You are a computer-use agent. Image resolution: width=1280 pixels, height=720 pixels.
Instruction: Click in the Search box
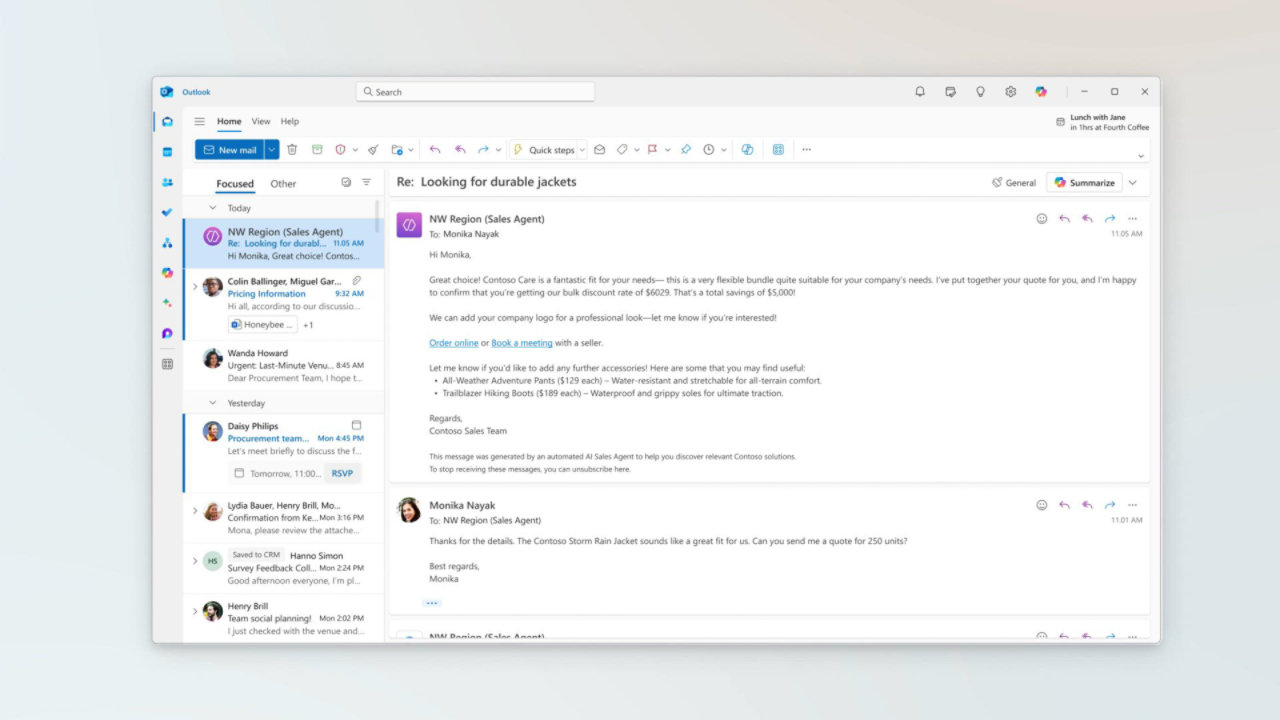pos(475,92)
